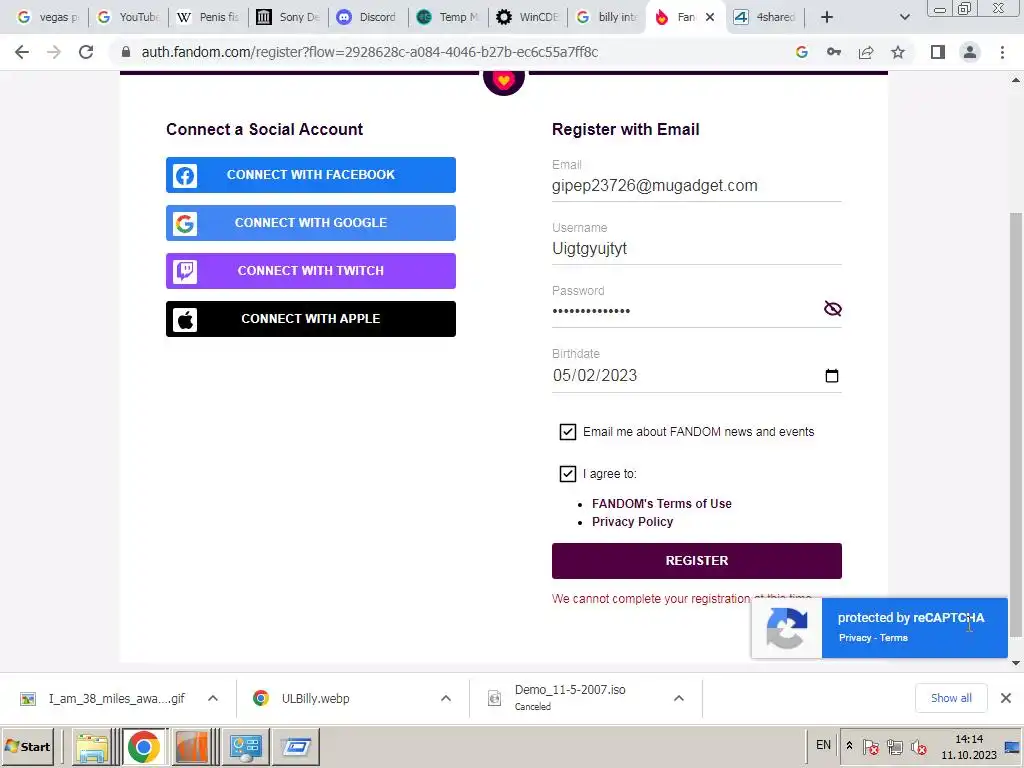Screen dimensions: 1024x768
Task: Click Show all downloads button
Action: (951, 698)
